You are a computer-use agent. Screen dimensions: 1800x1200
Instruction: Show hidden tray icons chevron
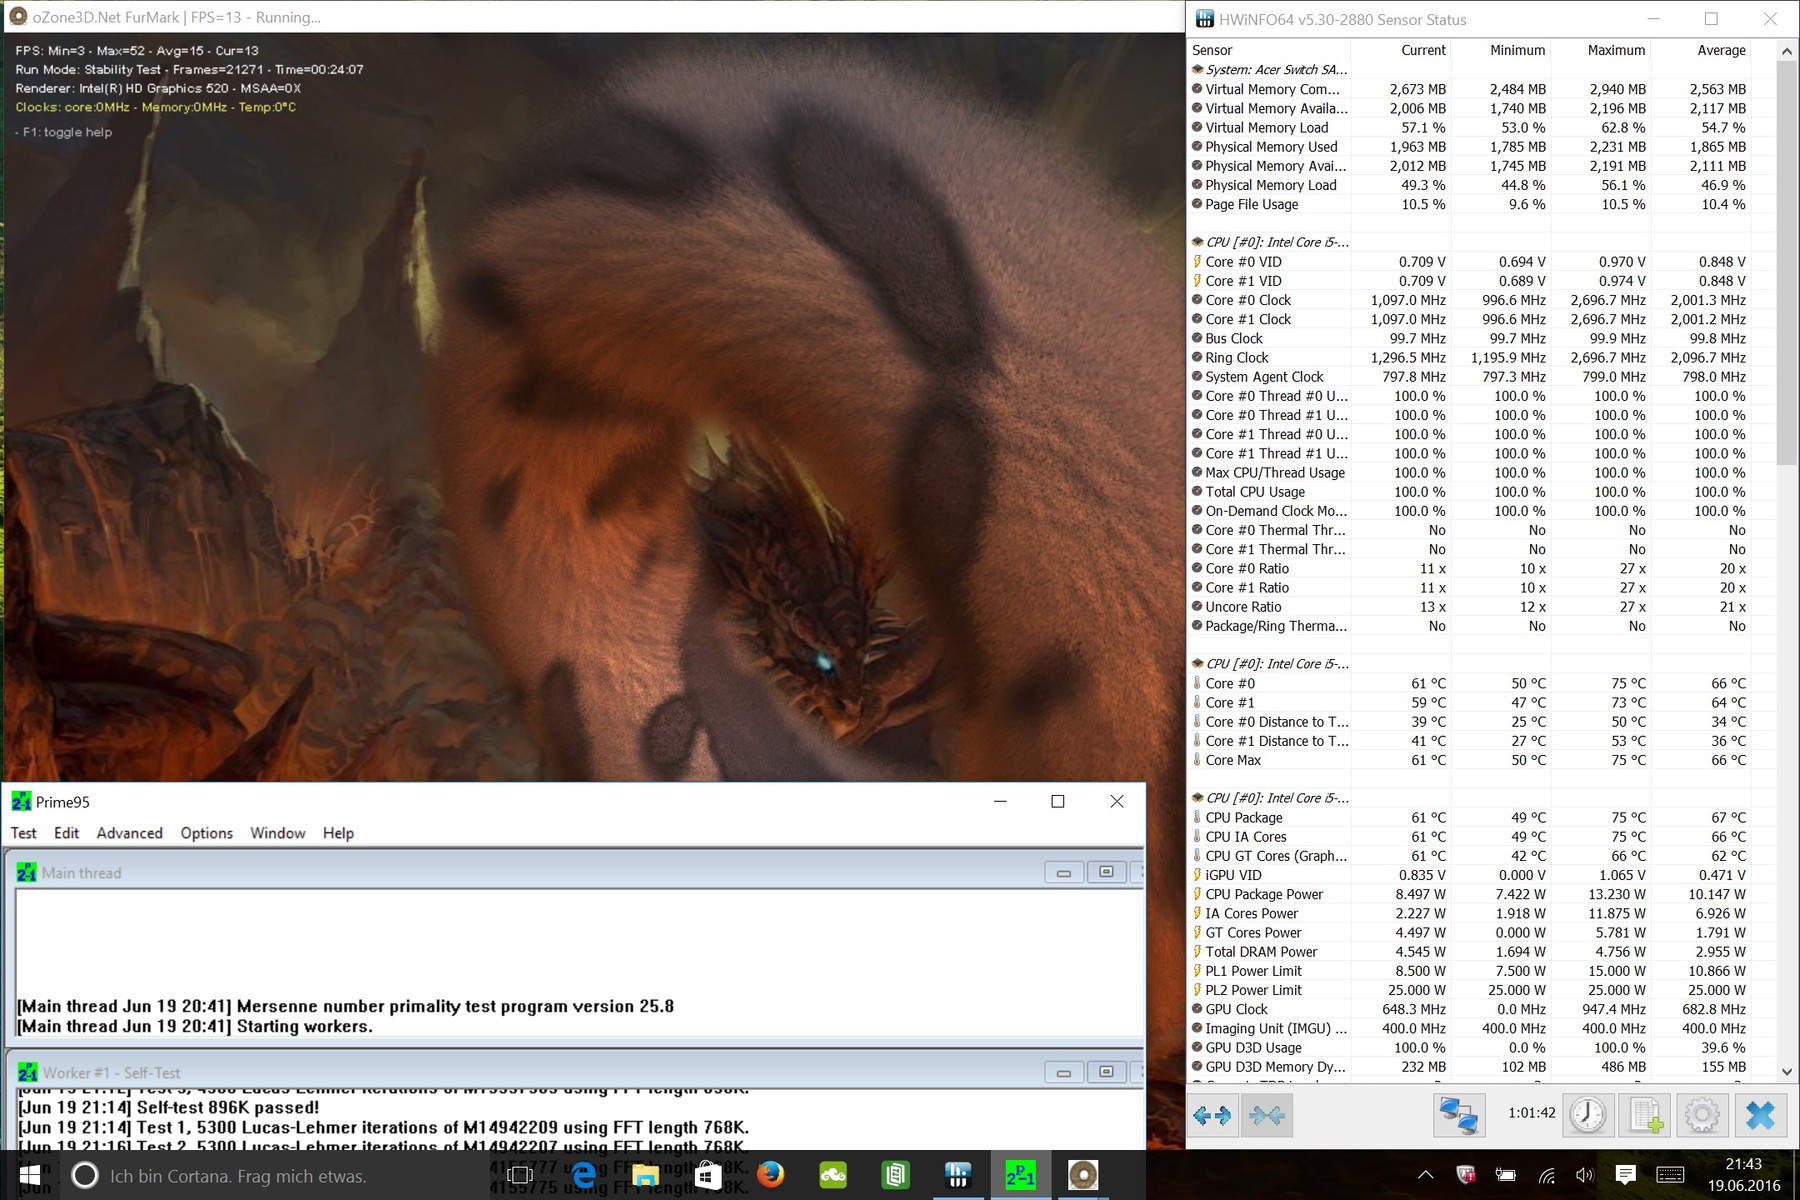point(1425,1175)
